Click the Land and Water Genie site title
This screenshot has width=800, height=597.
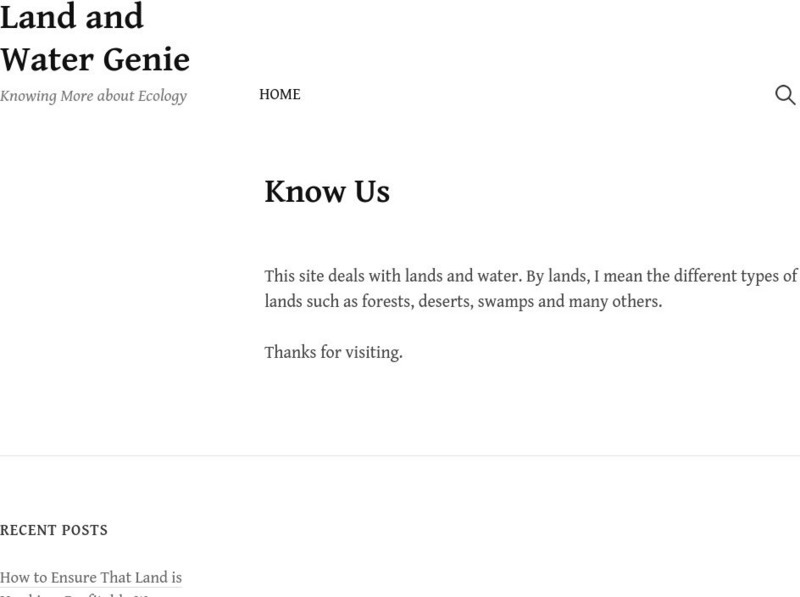tap(97, 38)
